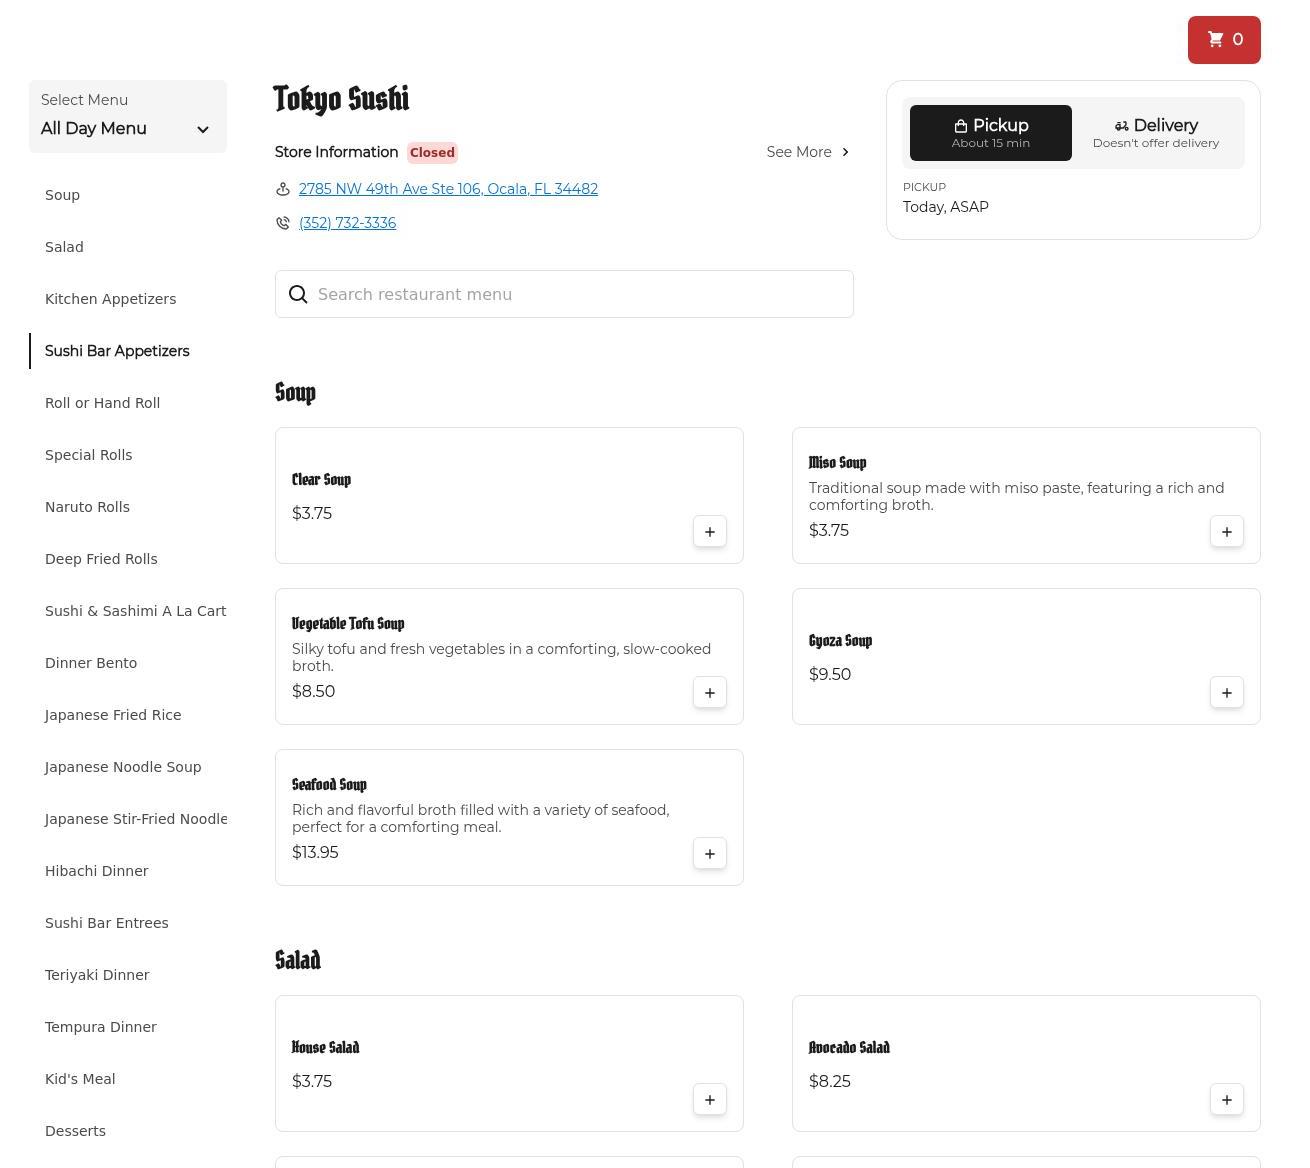Go to Hibachi Dinner section
This screenshot has height=1168, width=1310.
pos(96,871)
